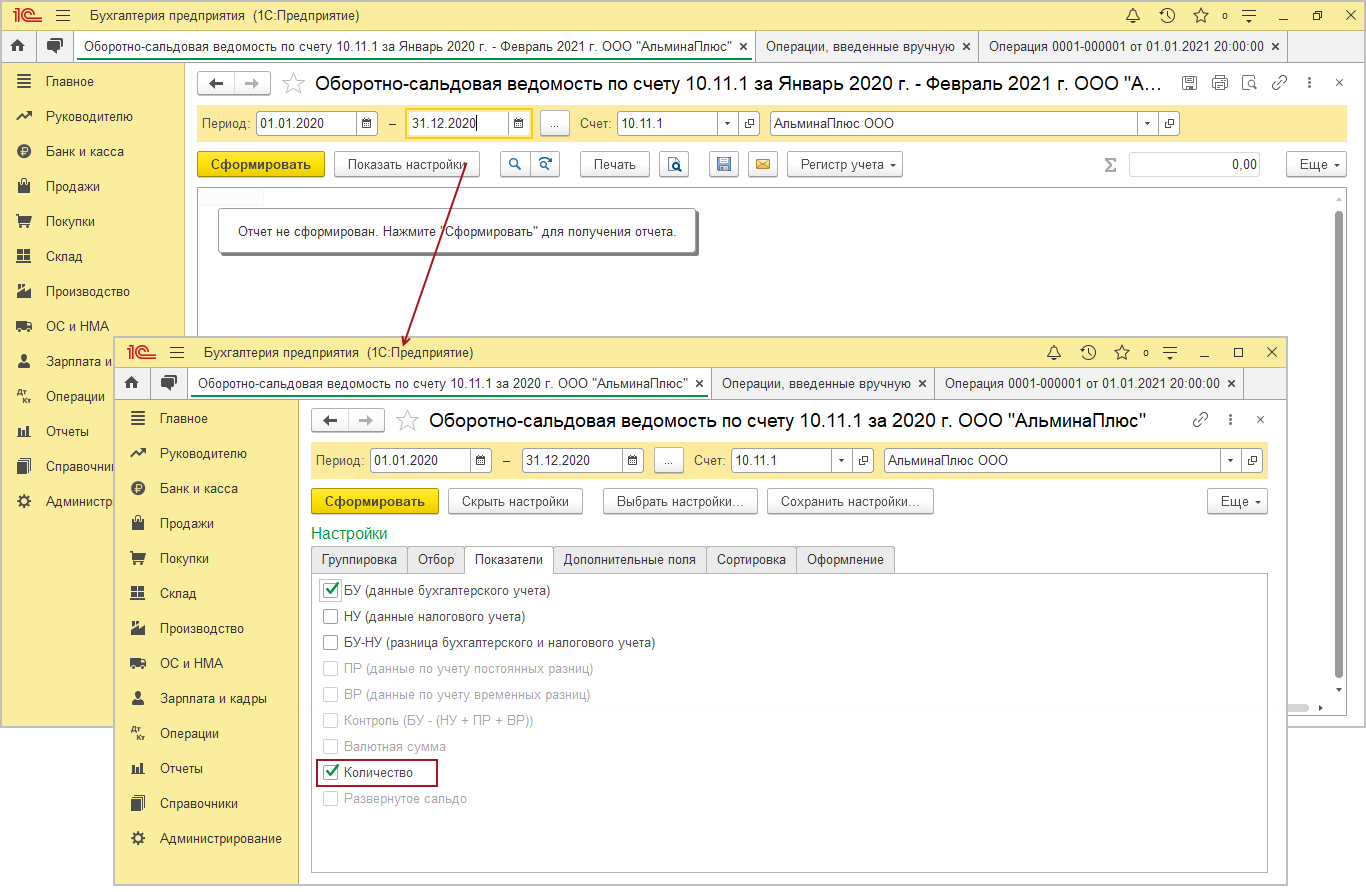This screenshot has width=1366, height=892.
Task: Open Еще menu in front window
Action: pos(1238,501)
